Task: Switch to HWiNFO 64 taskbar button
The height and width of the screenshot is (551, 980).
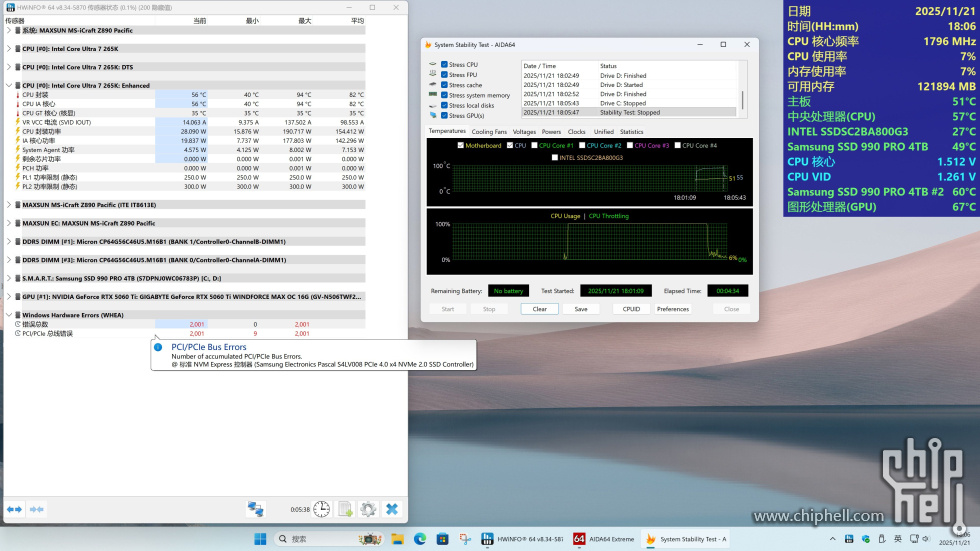Action: pos(523,539)
